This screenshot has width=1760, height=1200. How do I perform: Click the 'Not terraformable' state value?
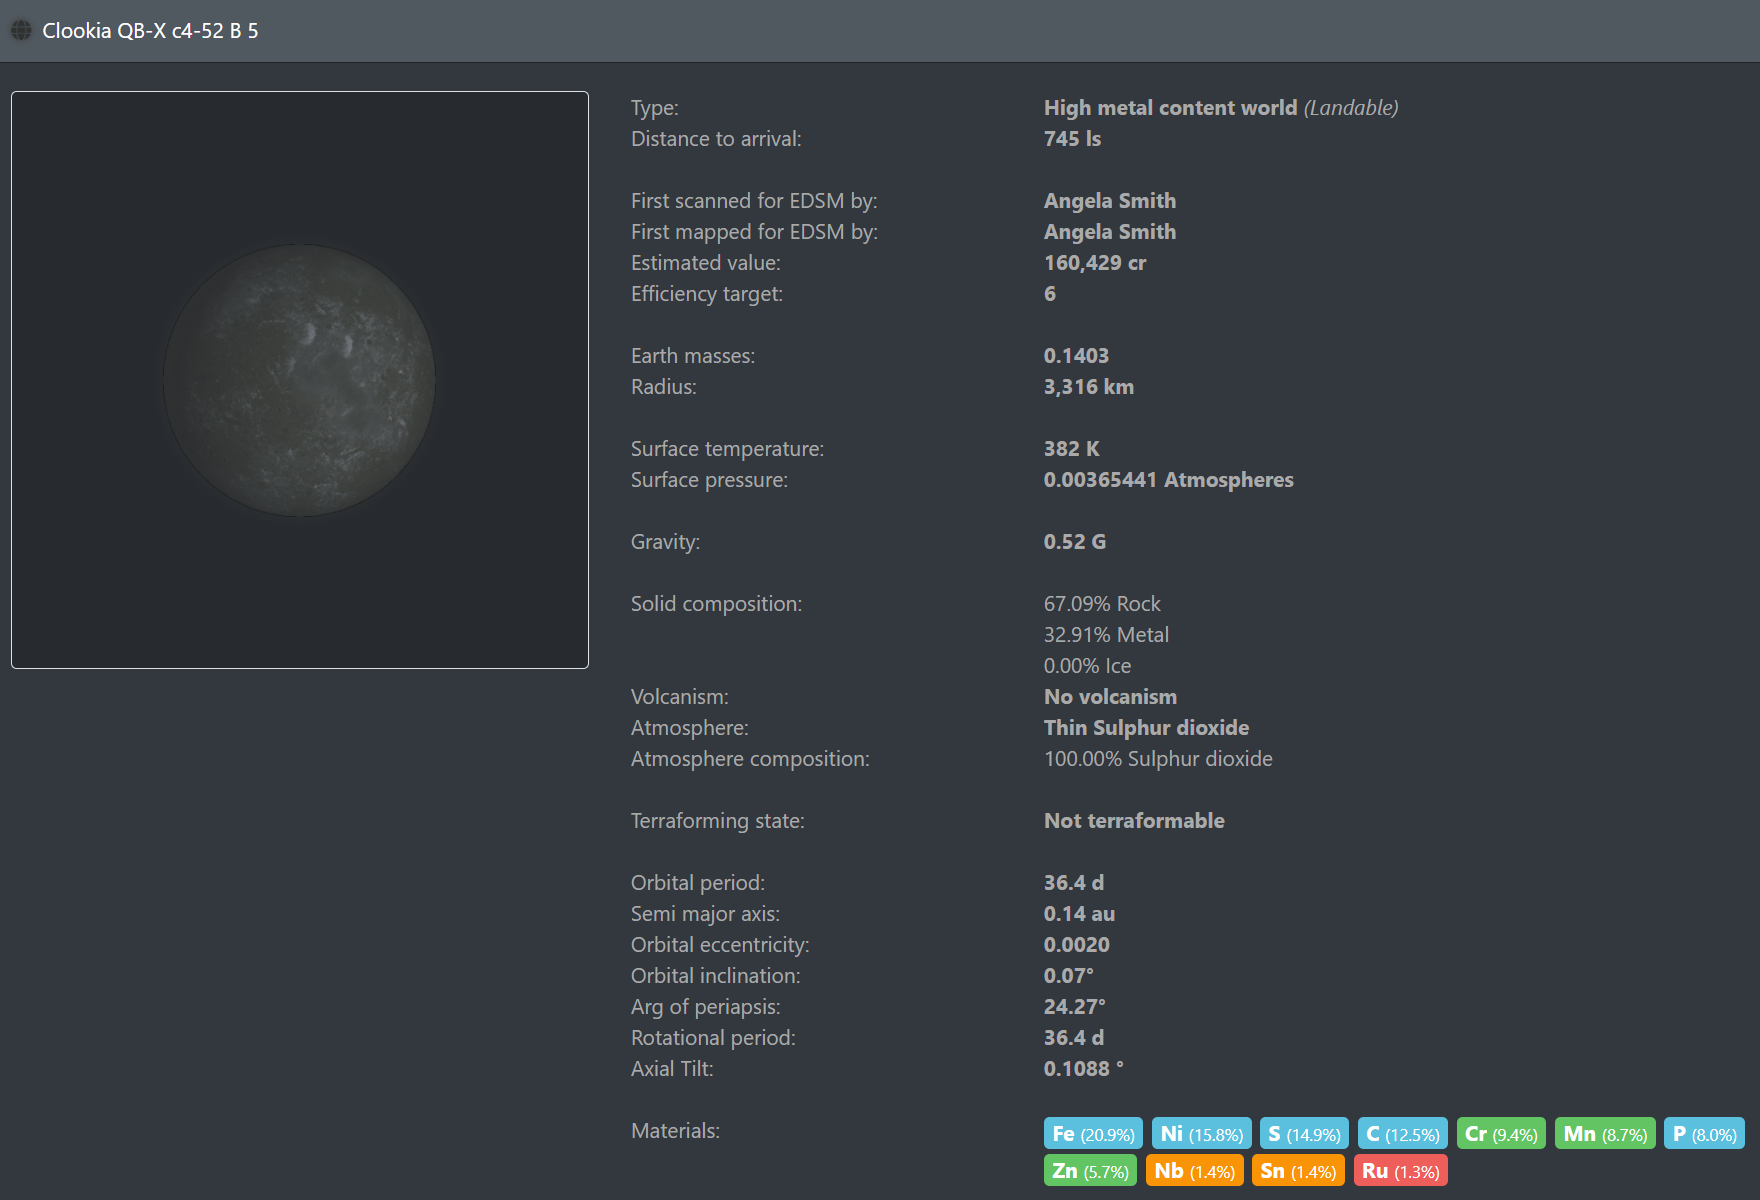pyautogui.click(x=1134, y=821)
